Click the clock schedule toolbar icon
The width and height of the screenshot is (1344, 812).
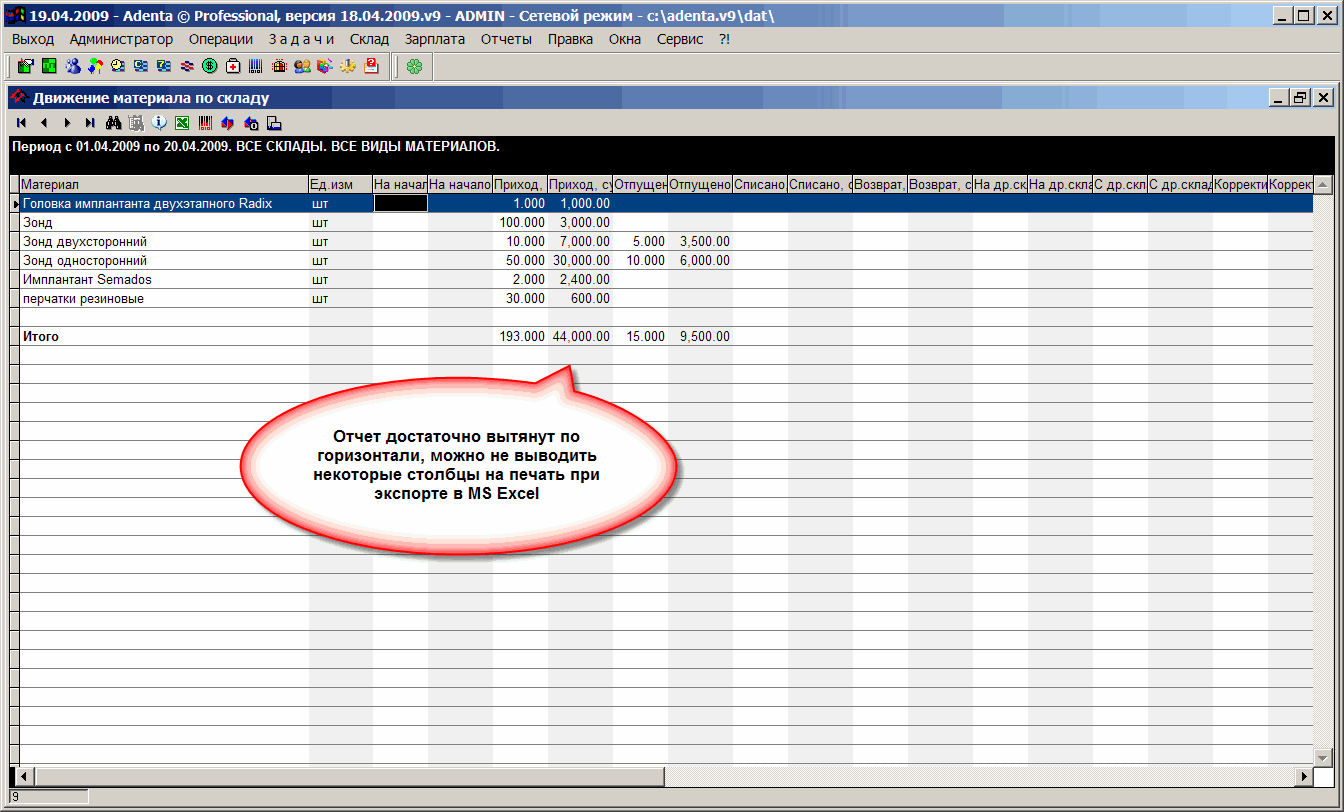point(118,66)
